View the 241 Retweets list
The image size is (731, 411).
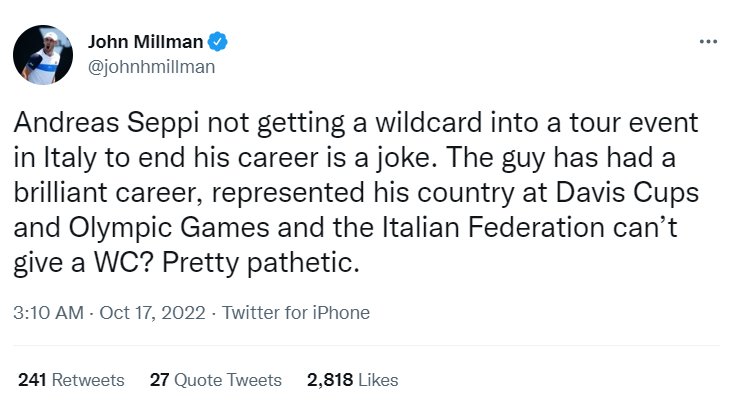tap(71, 380)
